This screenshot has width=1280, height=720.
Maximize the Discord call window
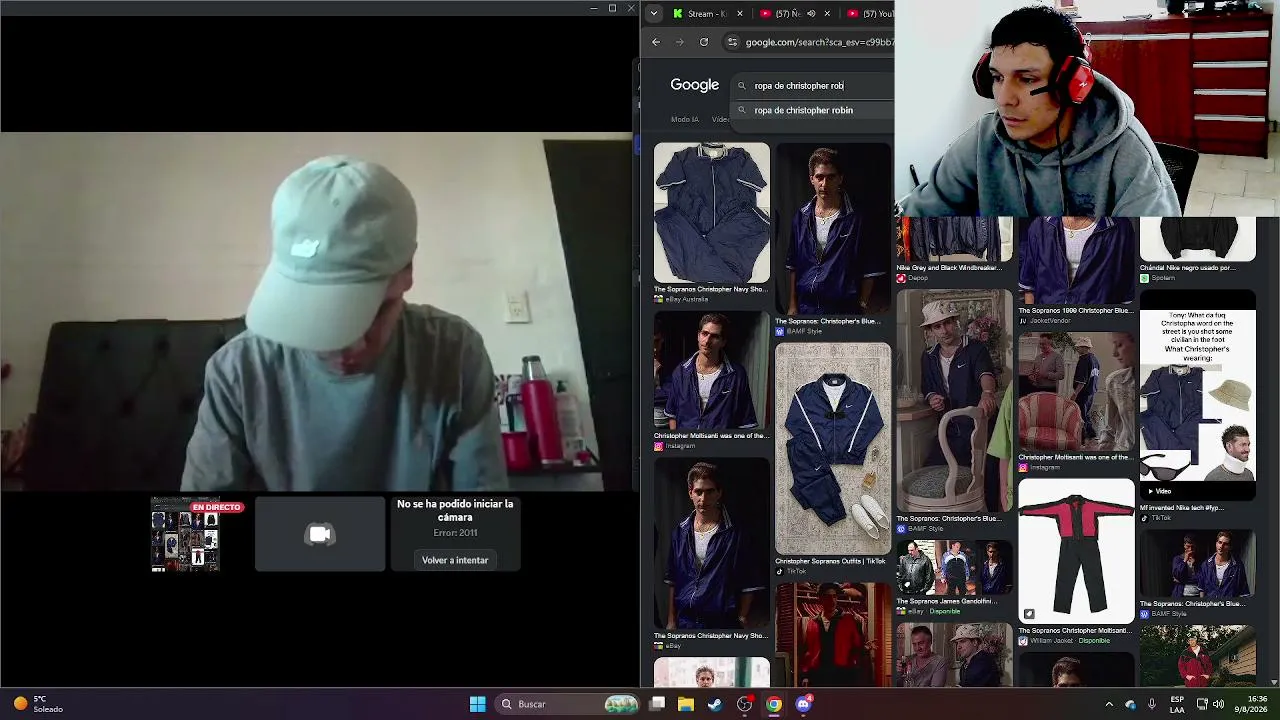tap(612, 8)
